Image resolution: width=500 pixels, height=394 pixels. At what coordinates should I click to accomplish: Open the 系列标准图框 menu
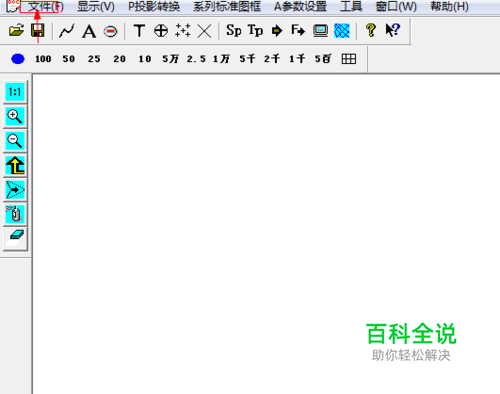click(227, 6)
